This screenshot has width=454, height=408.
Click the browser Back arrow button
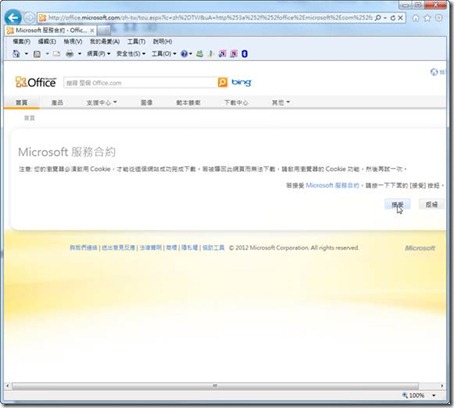point(13,17)
